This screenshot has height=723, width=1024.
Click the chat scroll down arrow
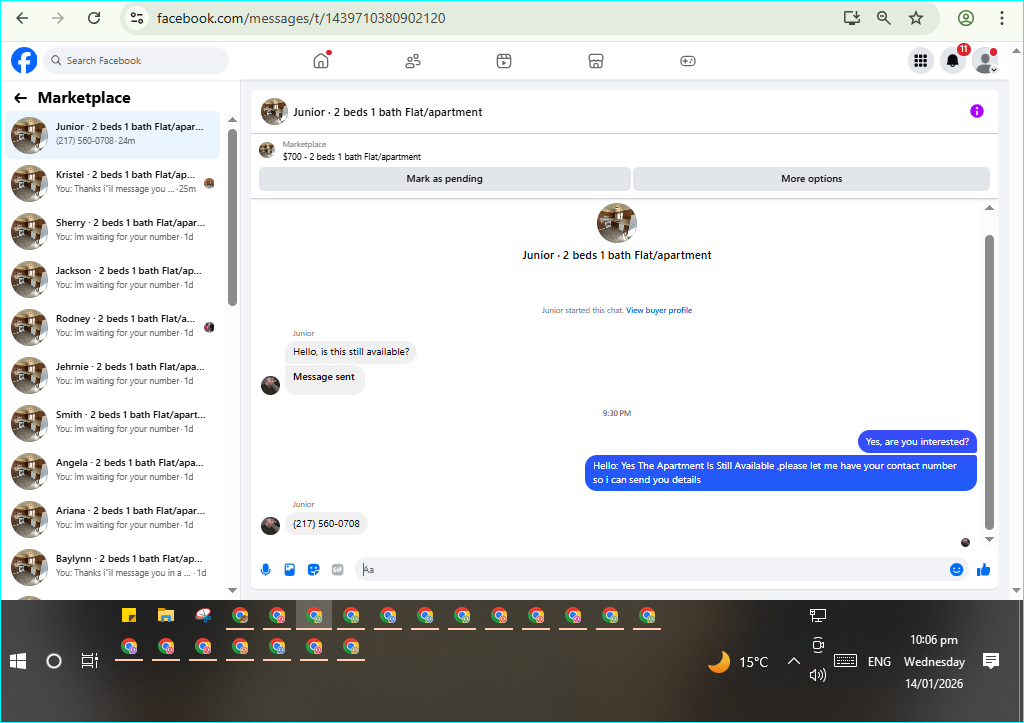(x=989, y=539)
